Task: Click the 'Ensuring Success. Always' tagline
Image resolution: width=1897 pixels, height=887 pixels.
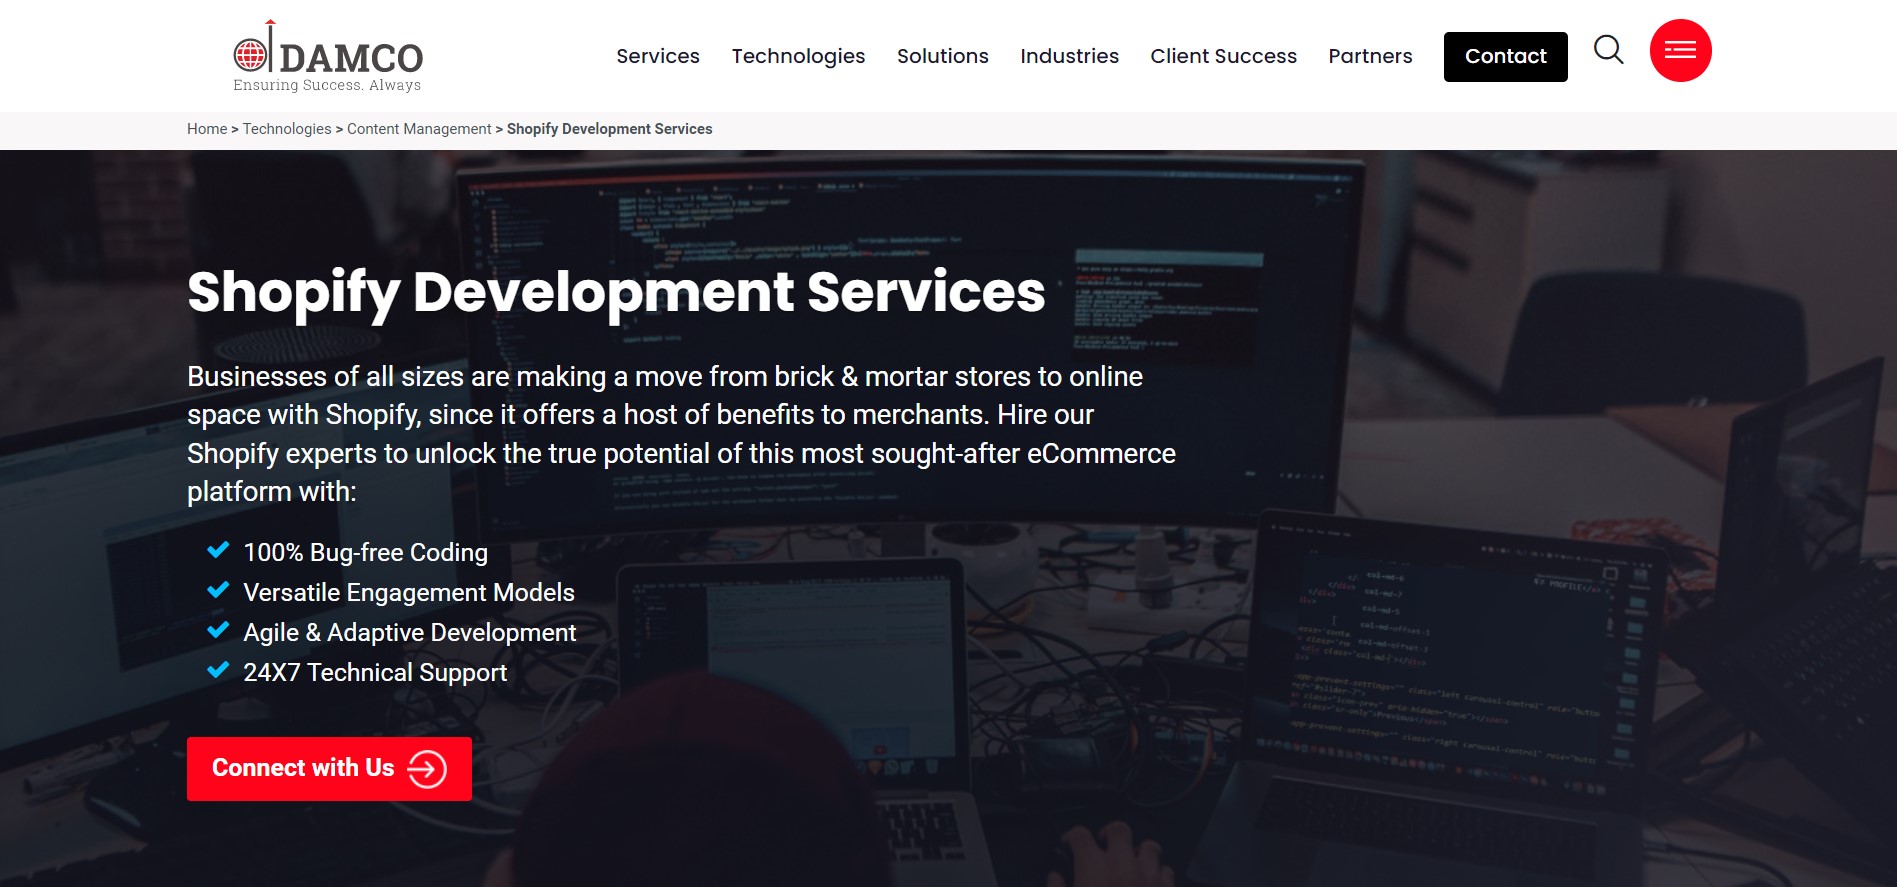Action: [327, 85]
